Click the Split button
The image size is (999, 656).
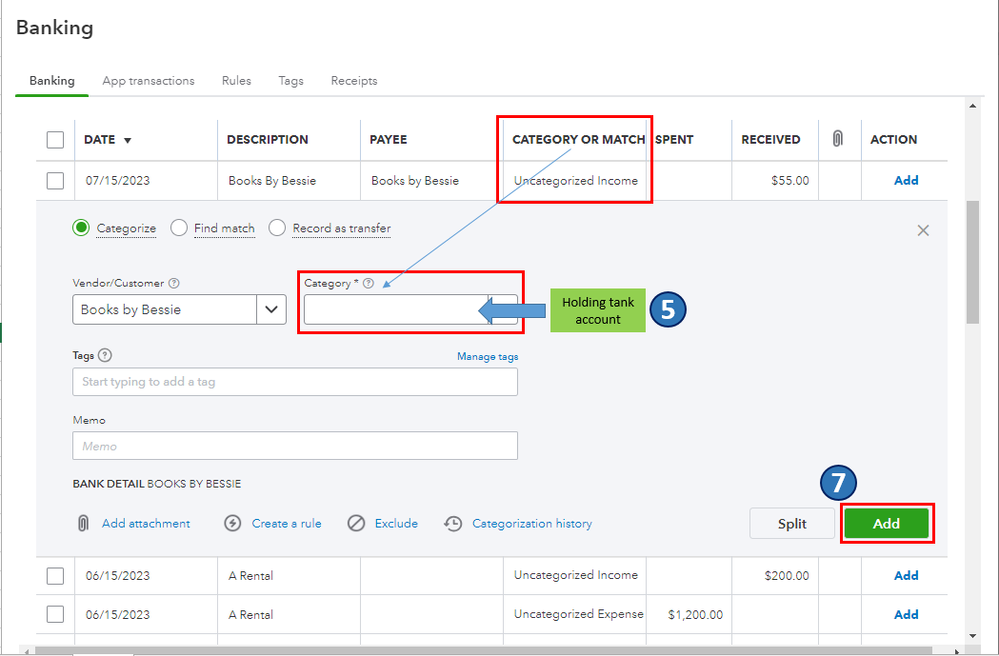tap(792, 524)
